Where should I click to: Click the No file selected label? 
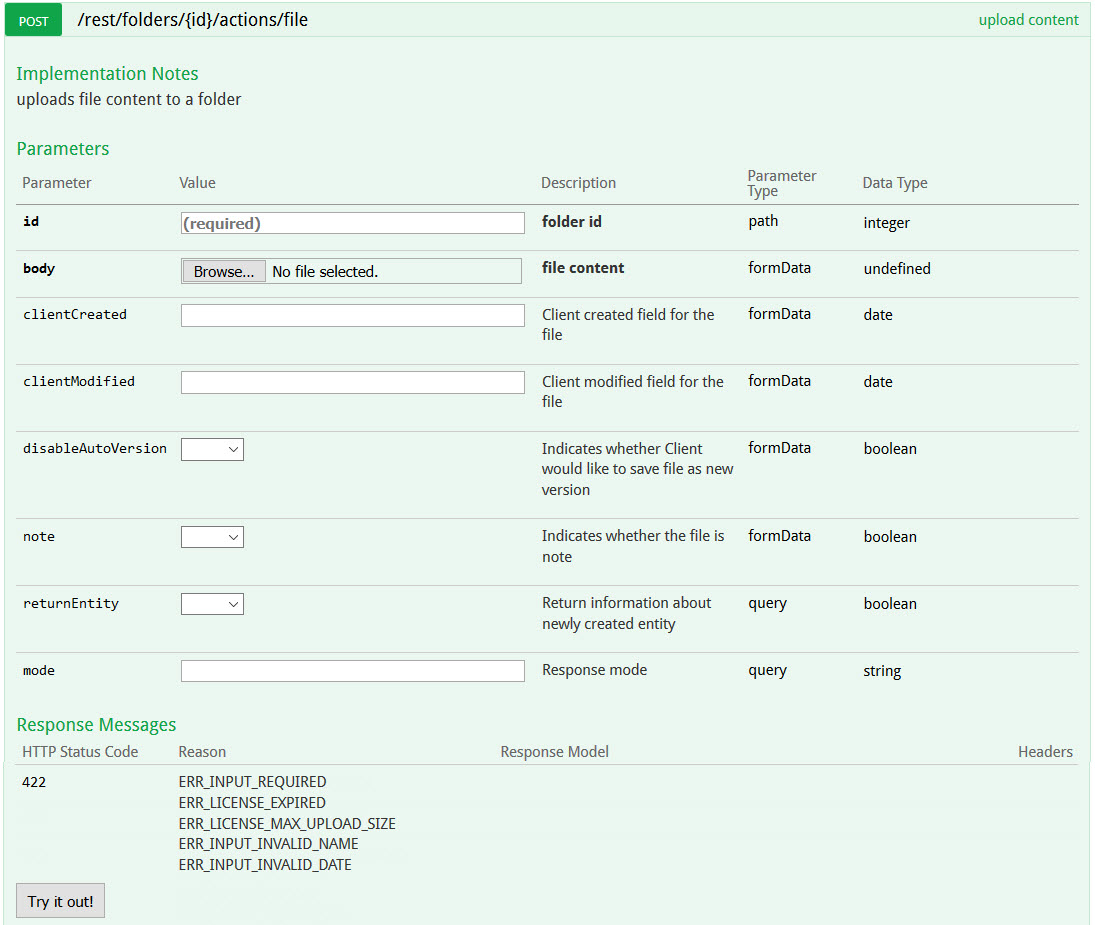(x=325, y=272)
